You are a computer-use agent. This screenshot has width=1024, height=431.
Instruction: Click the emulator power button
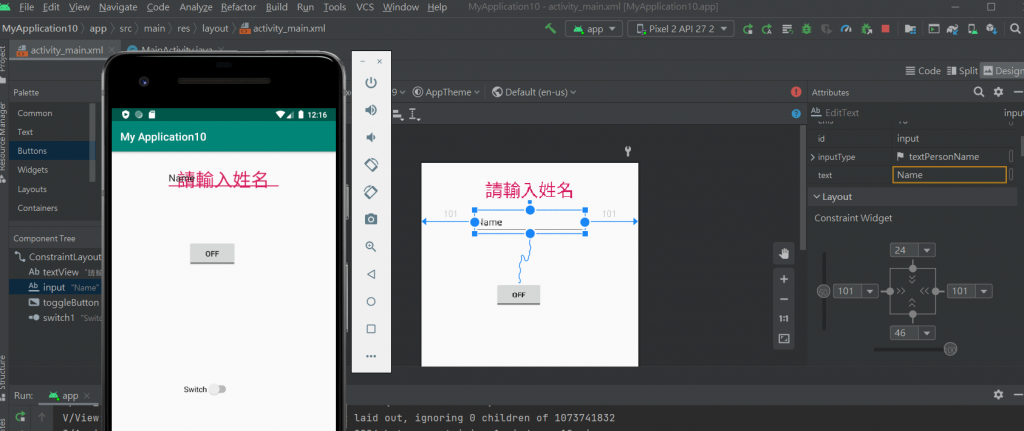pyautogui.click(x=371, y=82)
